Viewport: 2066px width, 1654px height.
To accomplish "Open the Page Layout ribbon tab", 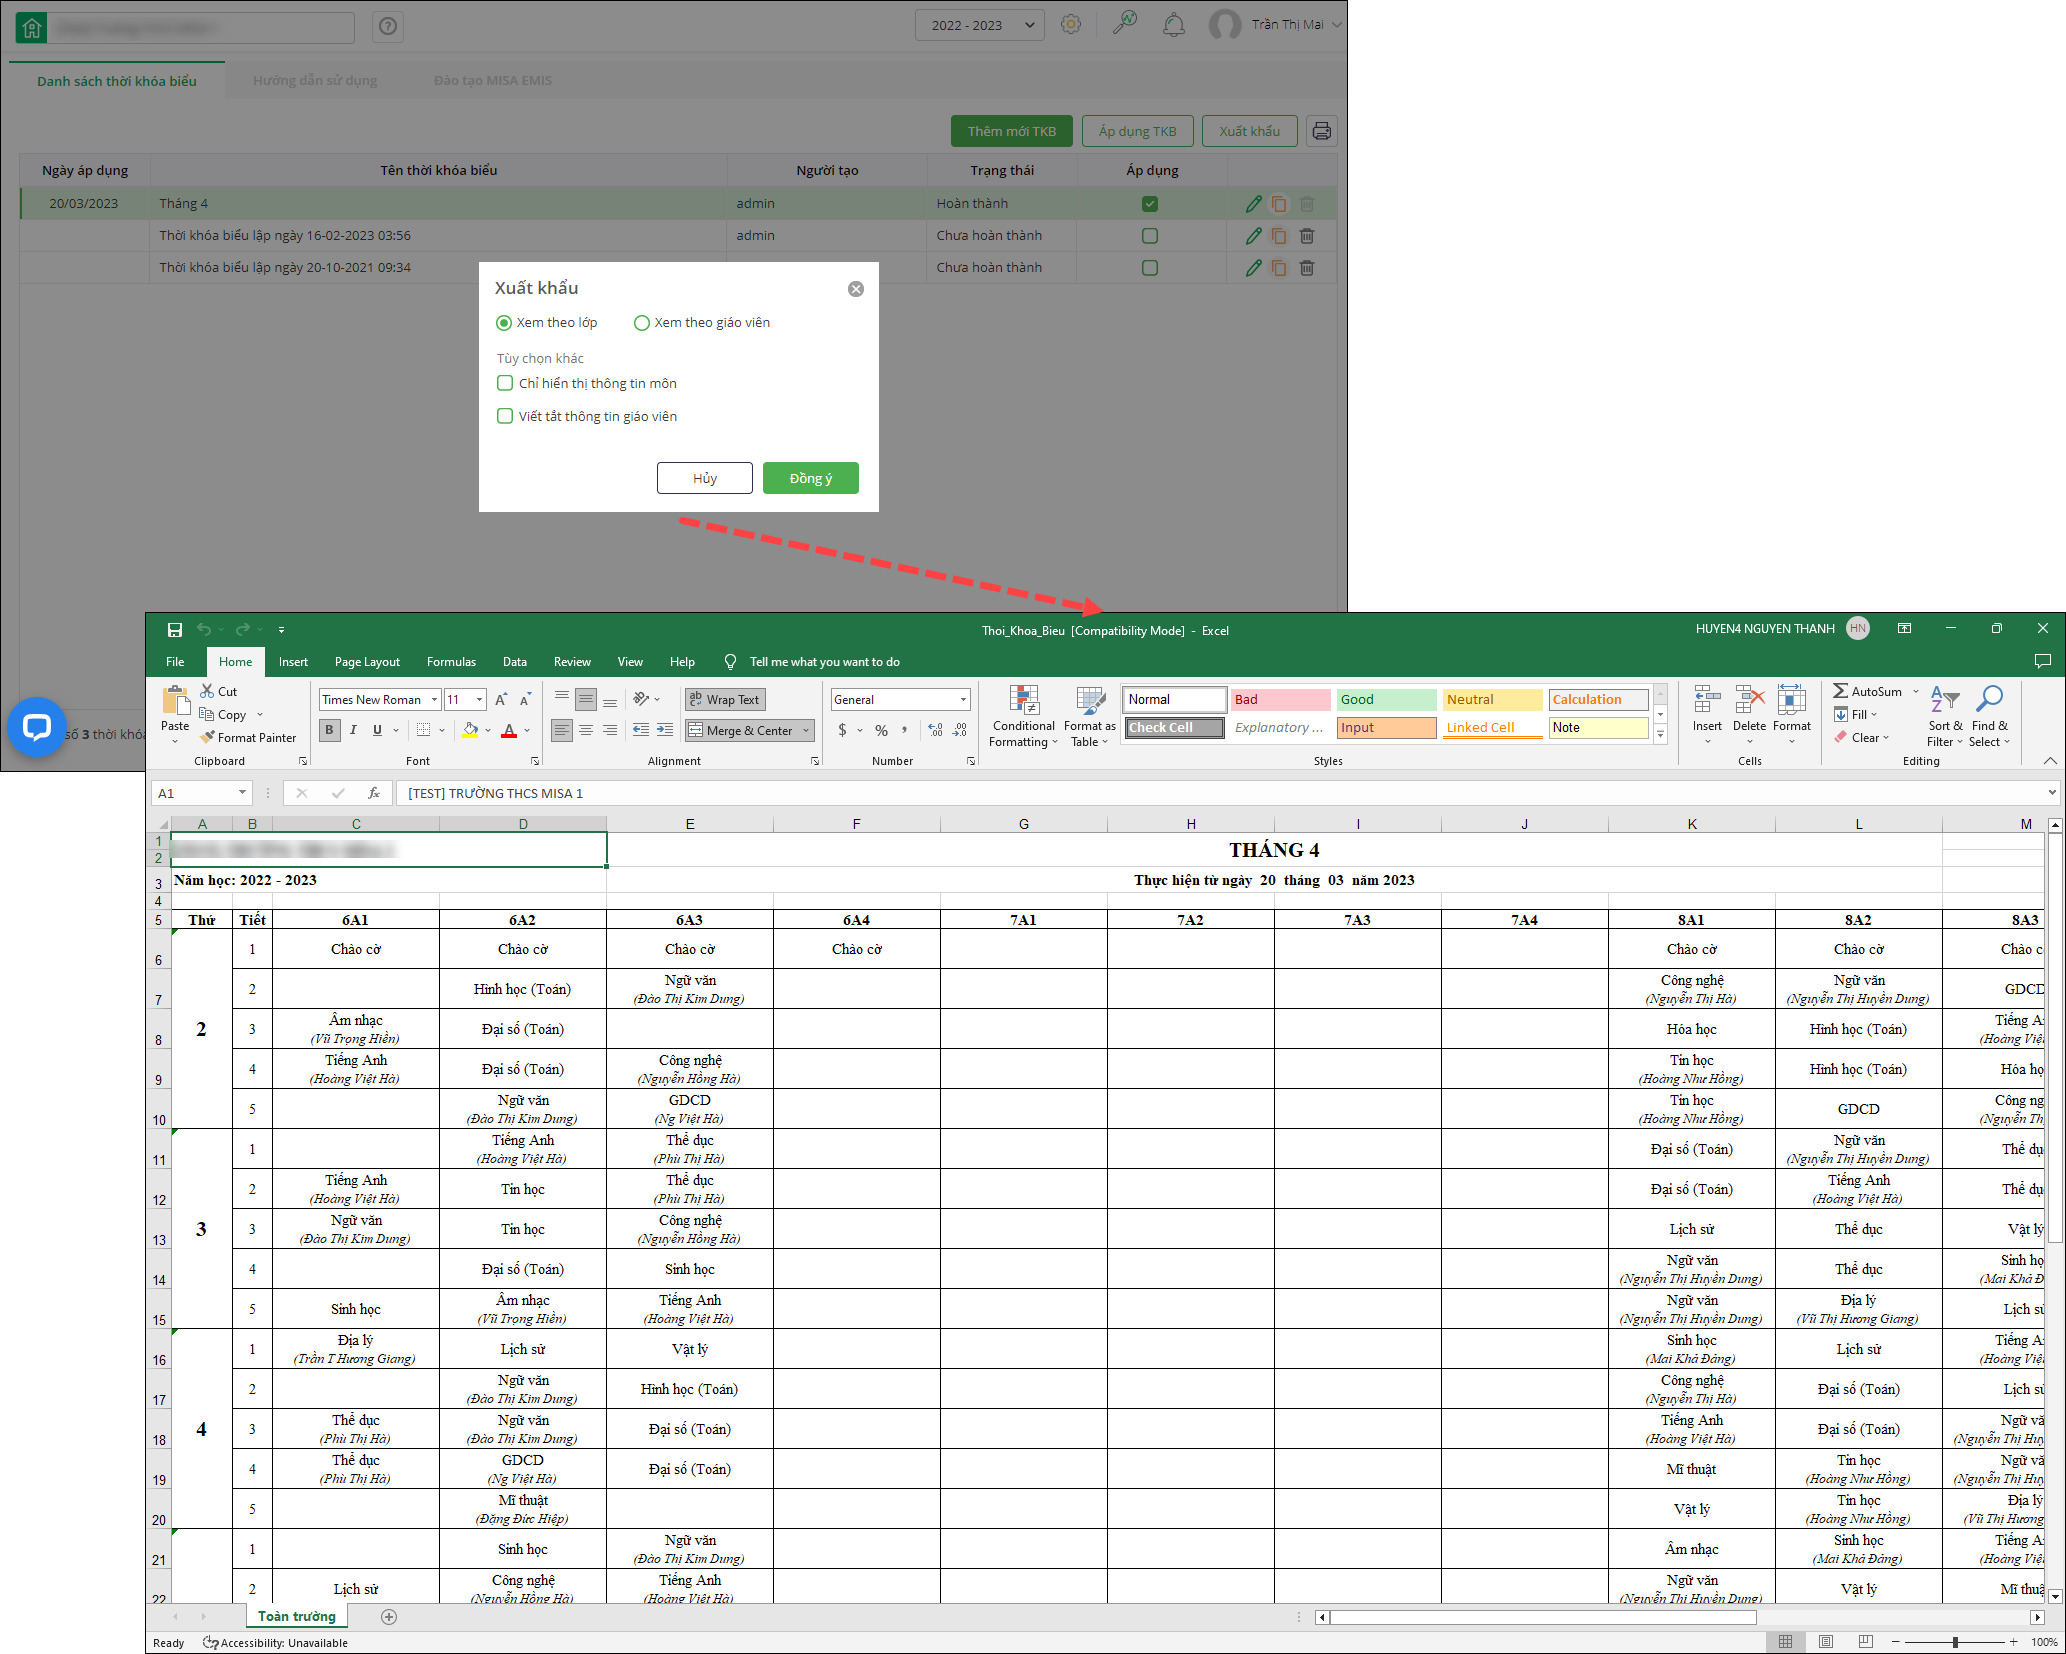I will [367, 662].
